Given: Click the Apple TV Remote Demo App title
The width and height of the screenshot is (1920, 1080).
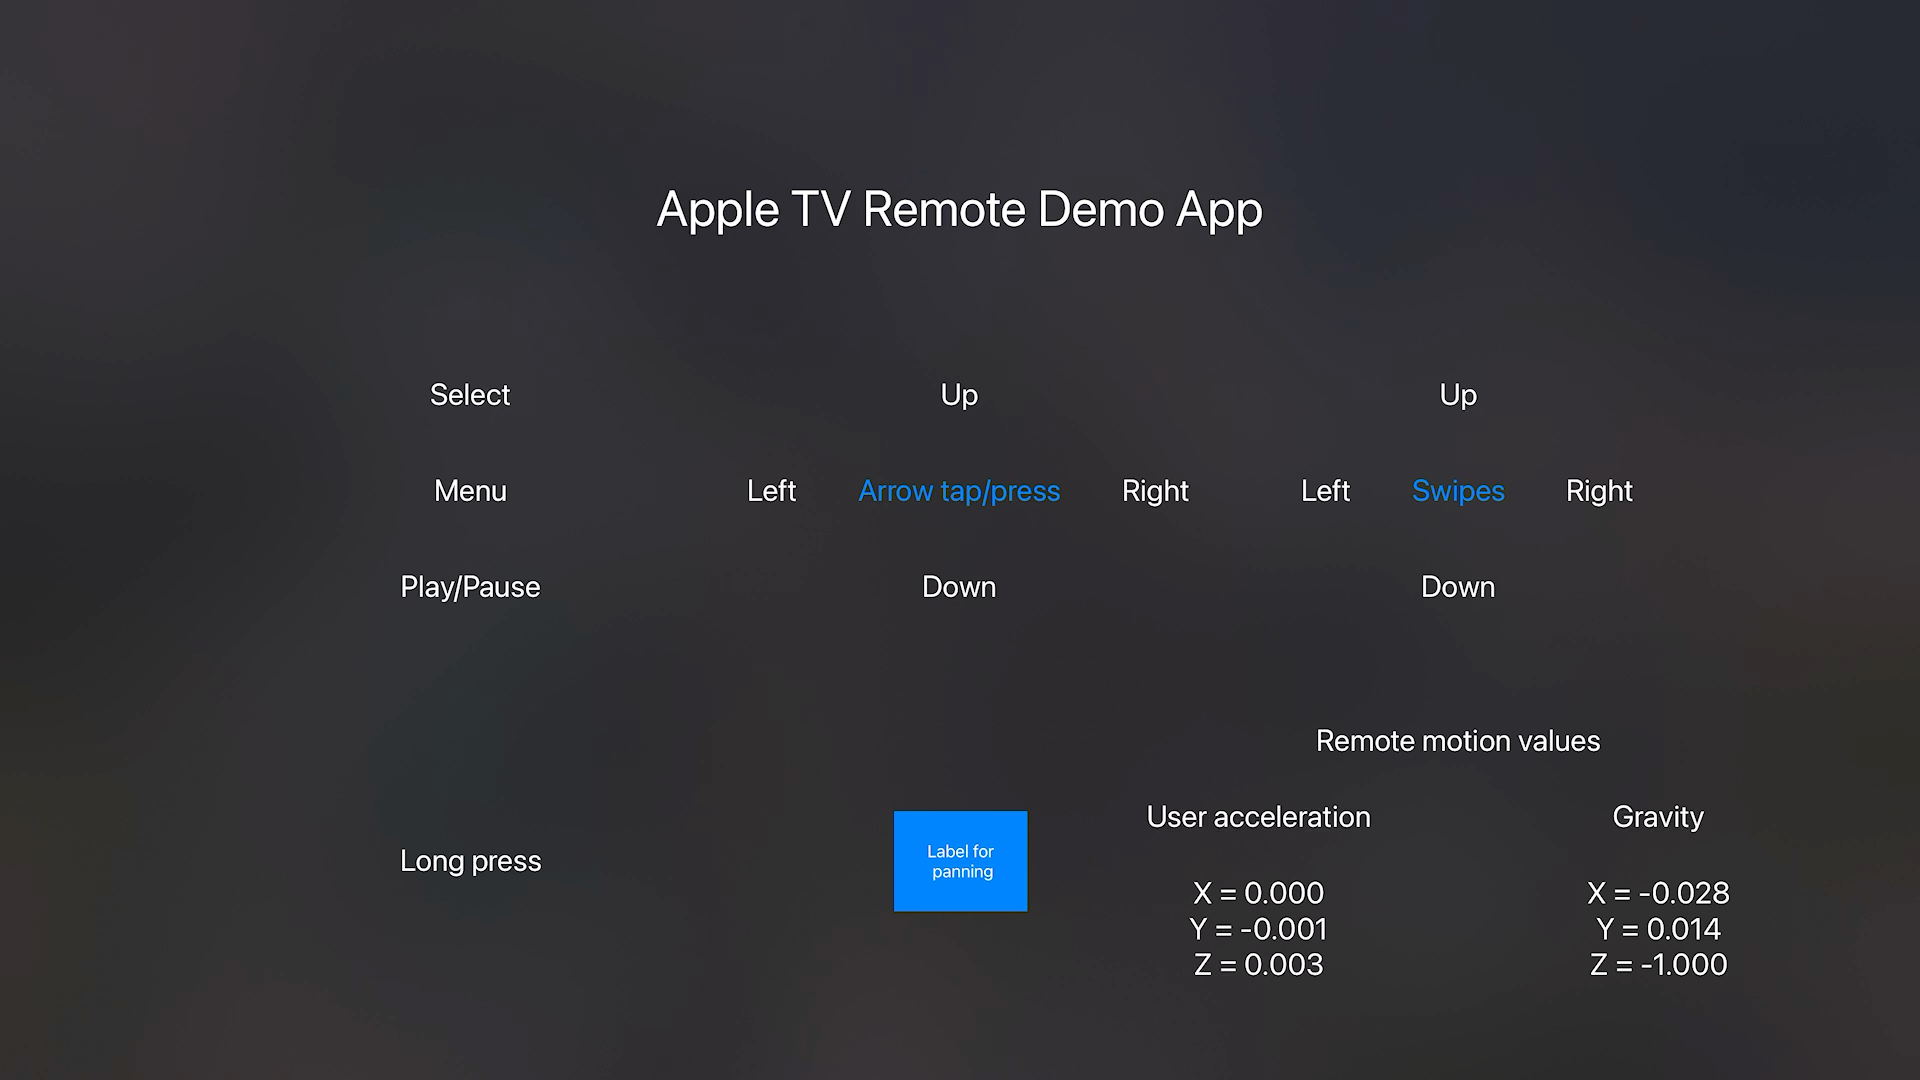Looking at the screenshot, I should coord(959,210).
